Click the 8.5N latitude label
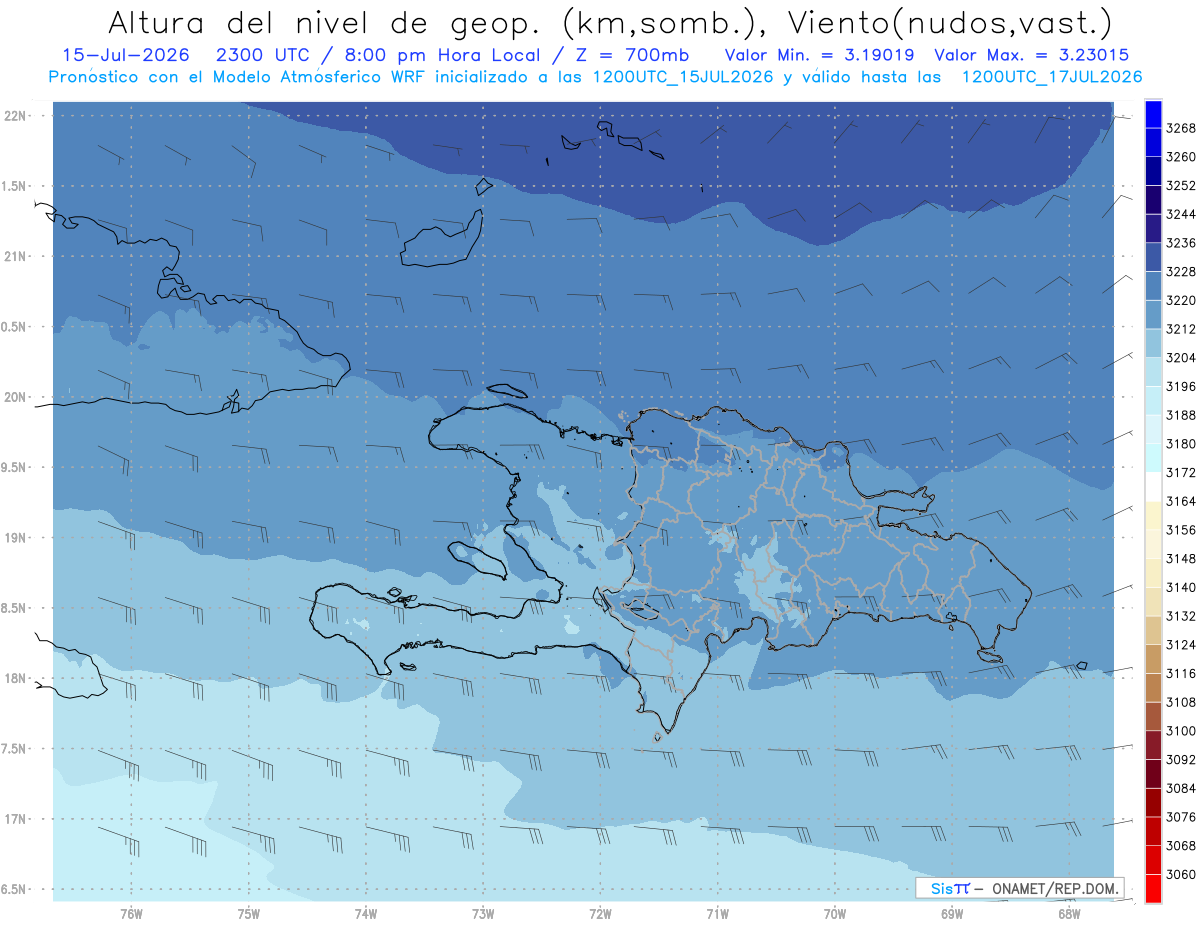This screenshot has width=1200, height=927. [x=15, y=608]
